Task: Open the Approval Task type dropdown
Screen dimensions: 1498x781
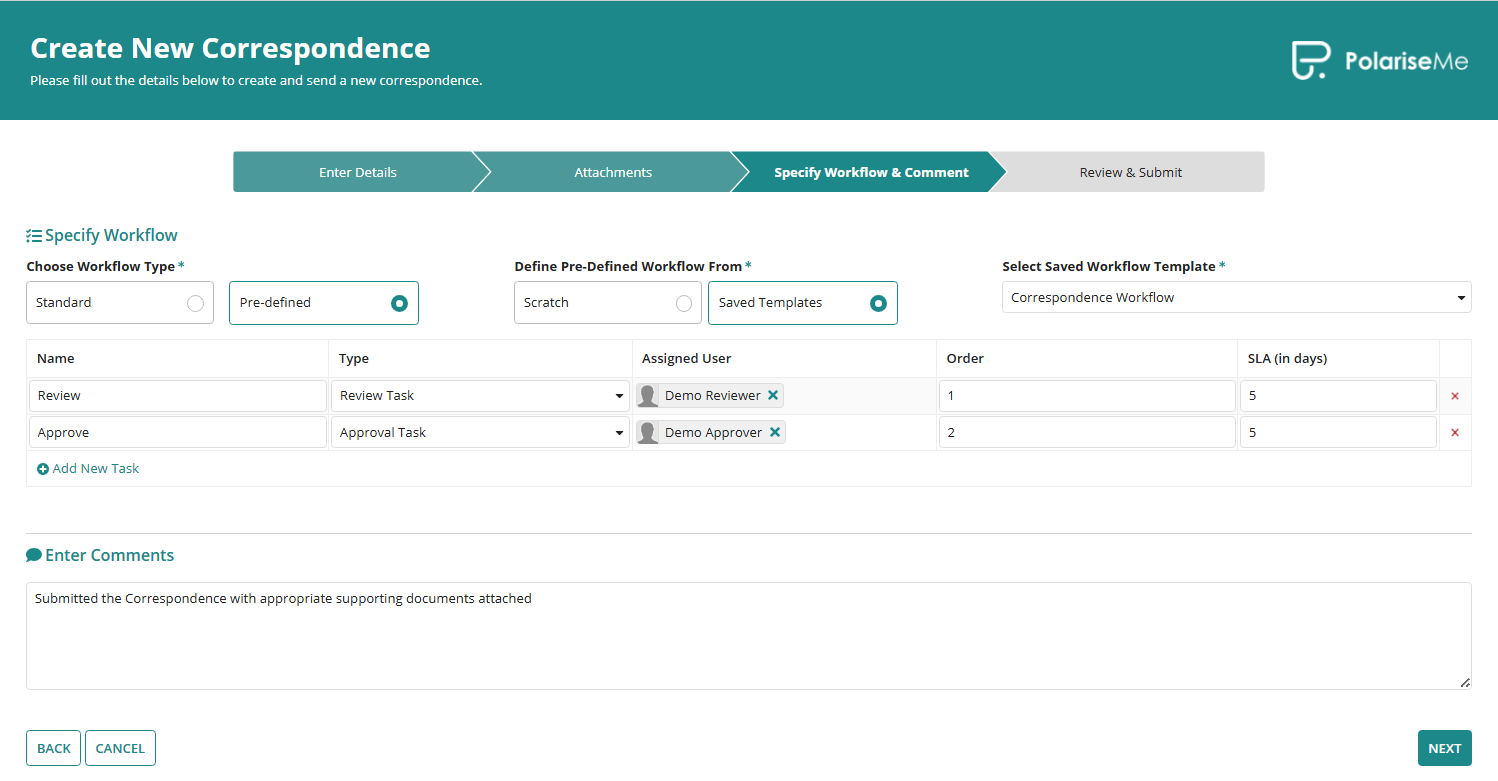Action: click(x=480, y=433)
